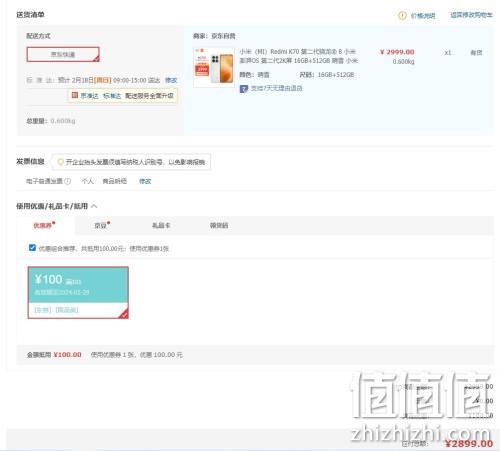This screenshot has width=500, height=451.
Task: Click the 京准达 calendar icon in delivery tip
Action: (x=75, y=95)
